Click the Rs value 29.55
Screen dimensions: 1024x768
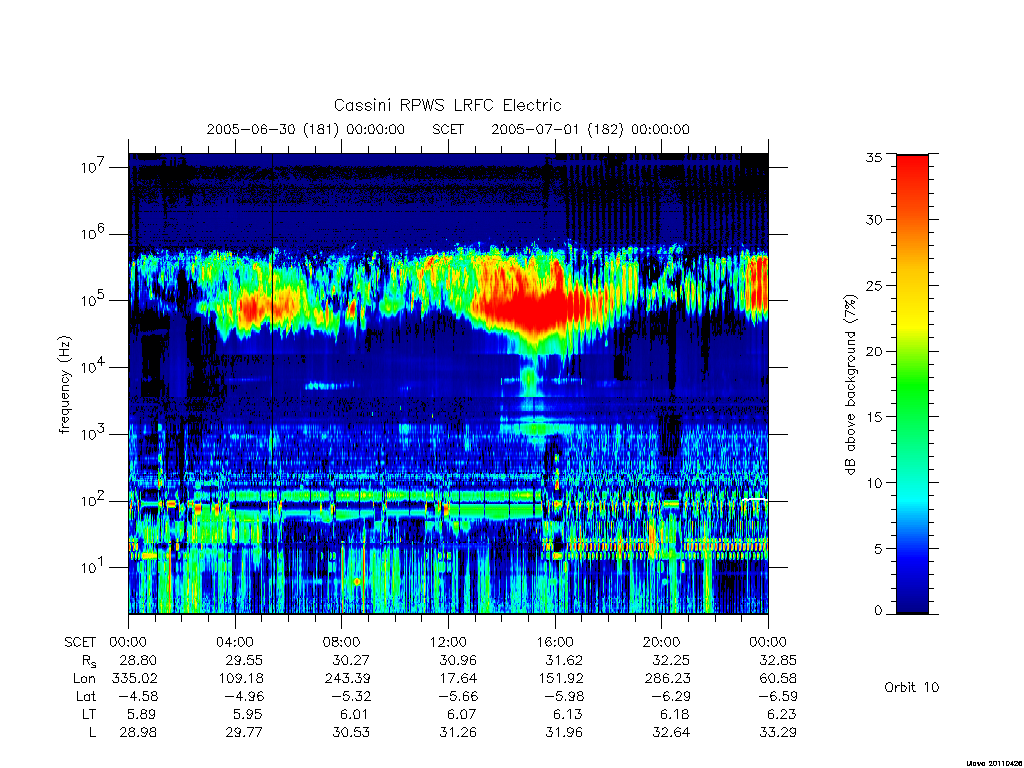click(244, 660)
